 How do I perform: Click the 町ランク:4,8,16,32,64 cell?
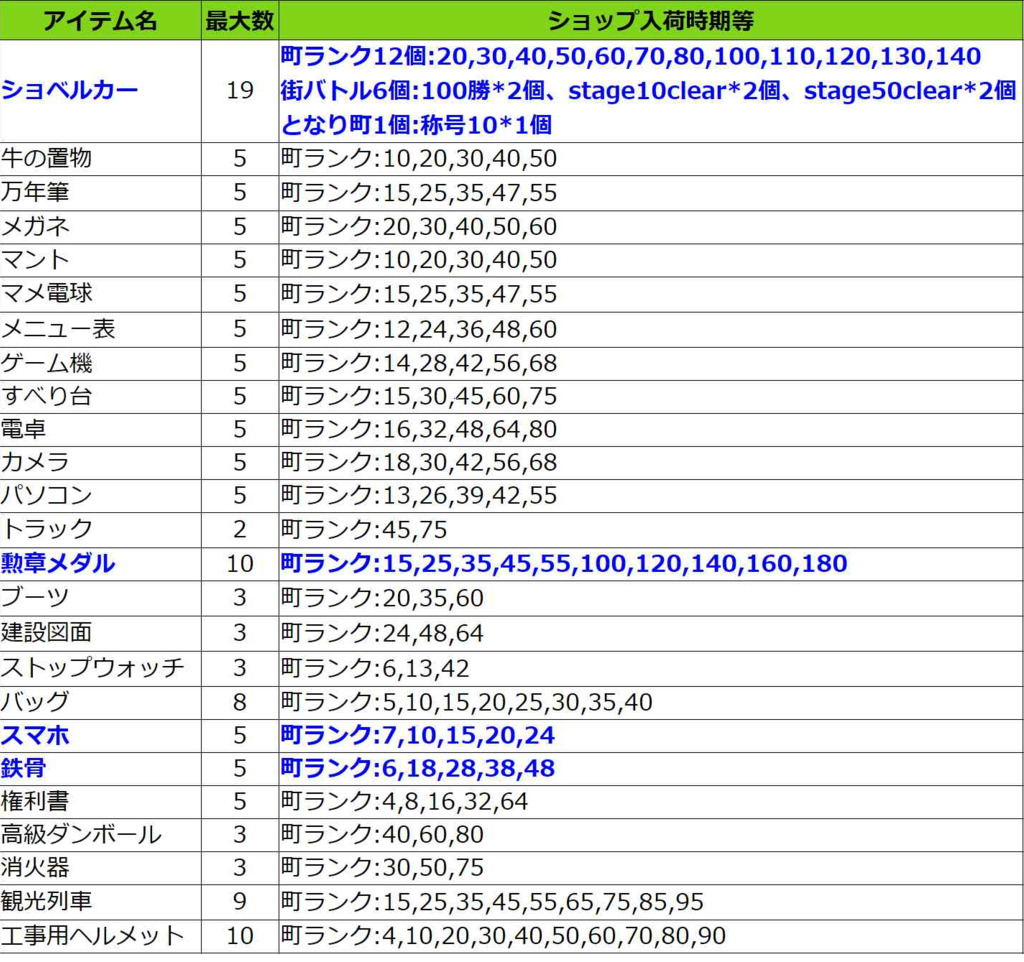(404, 802)
